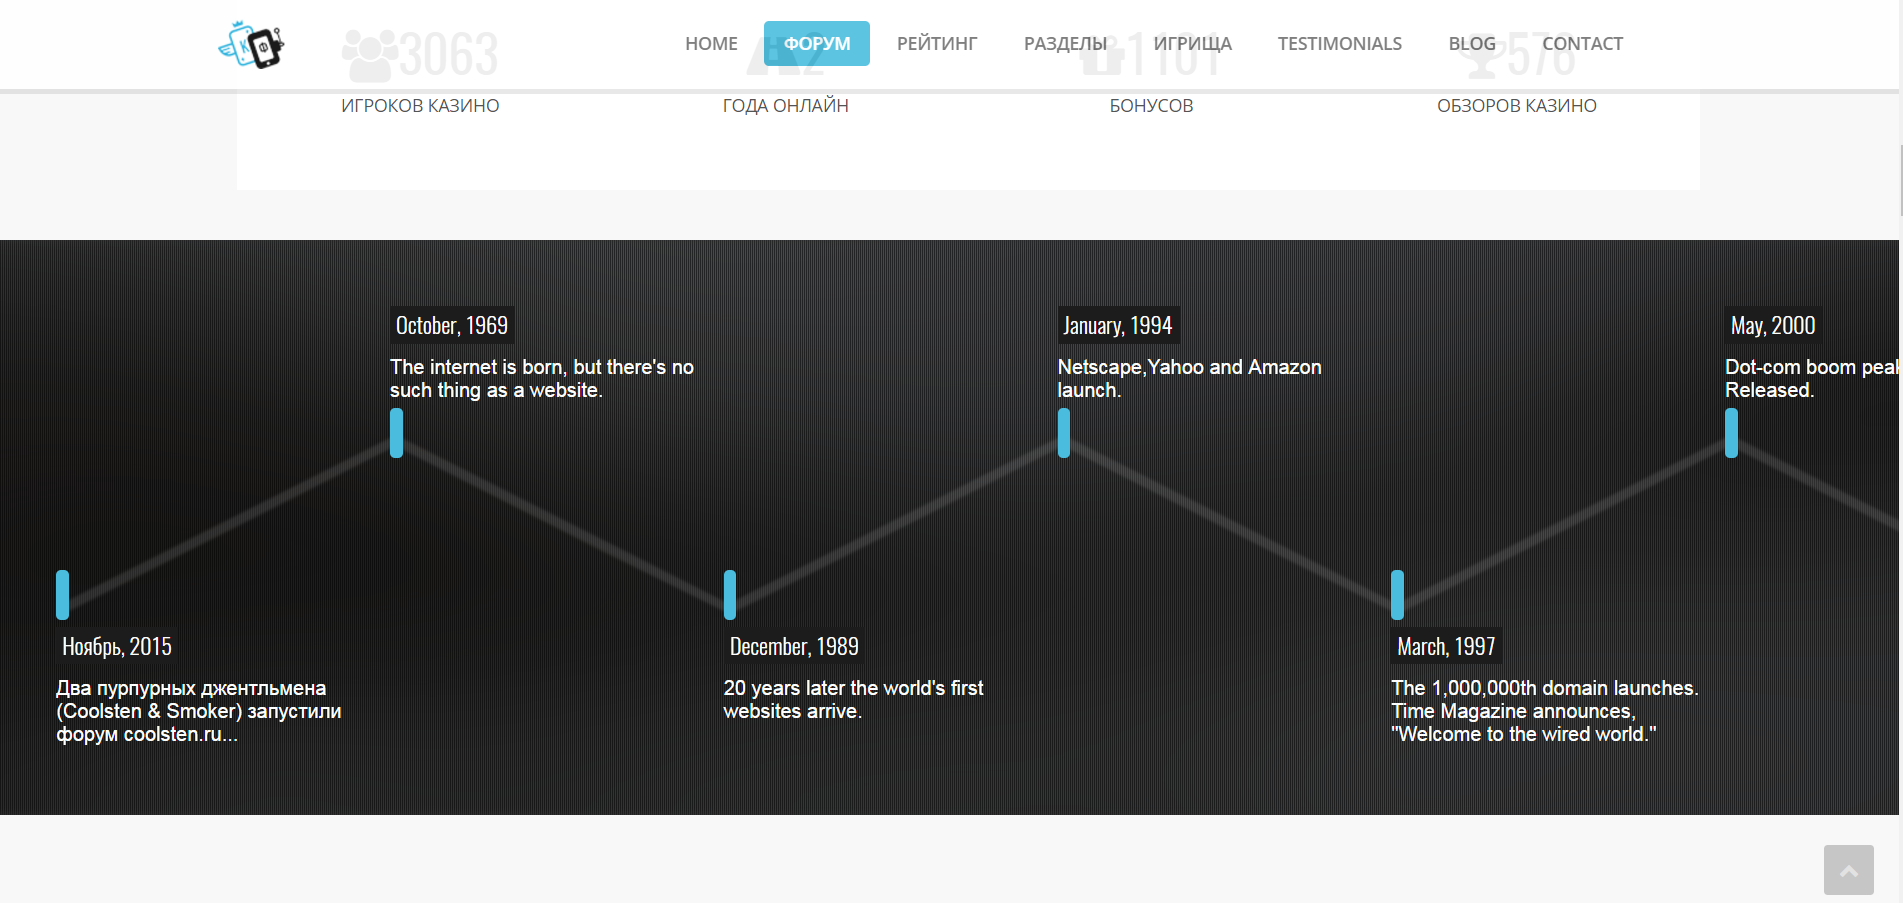Open the BLOG menu link
This screenshot has height=903, width=1903.
point(1472,44)
